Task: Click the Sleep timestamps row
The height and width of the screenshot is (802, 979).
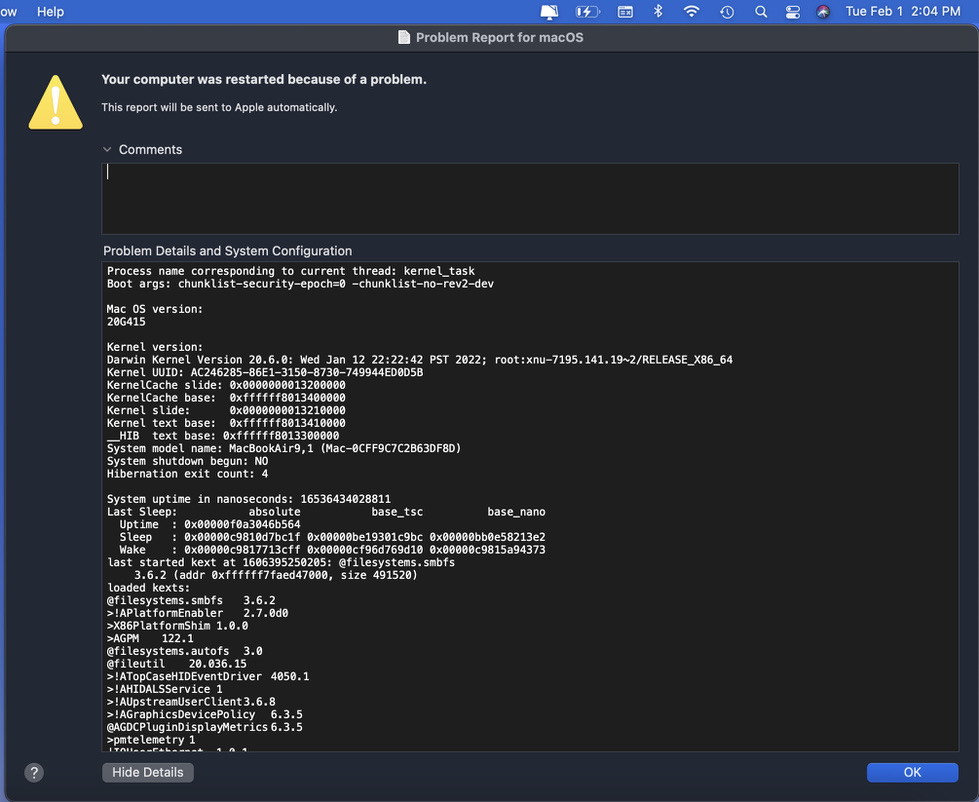Action: click(332, 537)
